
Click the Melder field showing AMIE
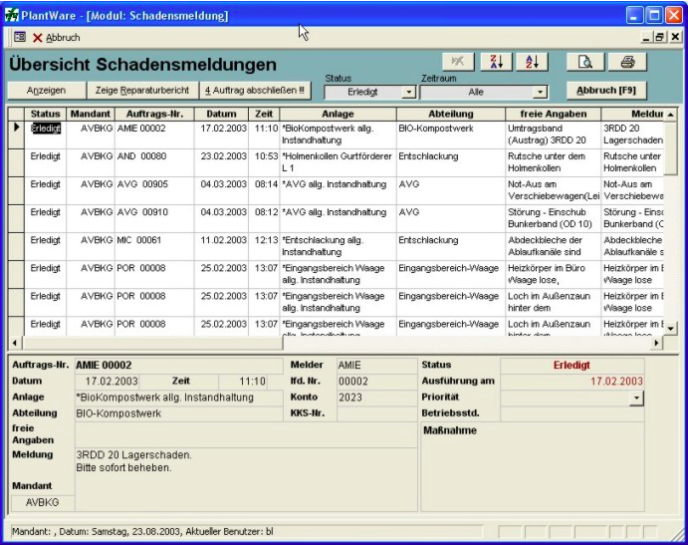tap(377, 366)
